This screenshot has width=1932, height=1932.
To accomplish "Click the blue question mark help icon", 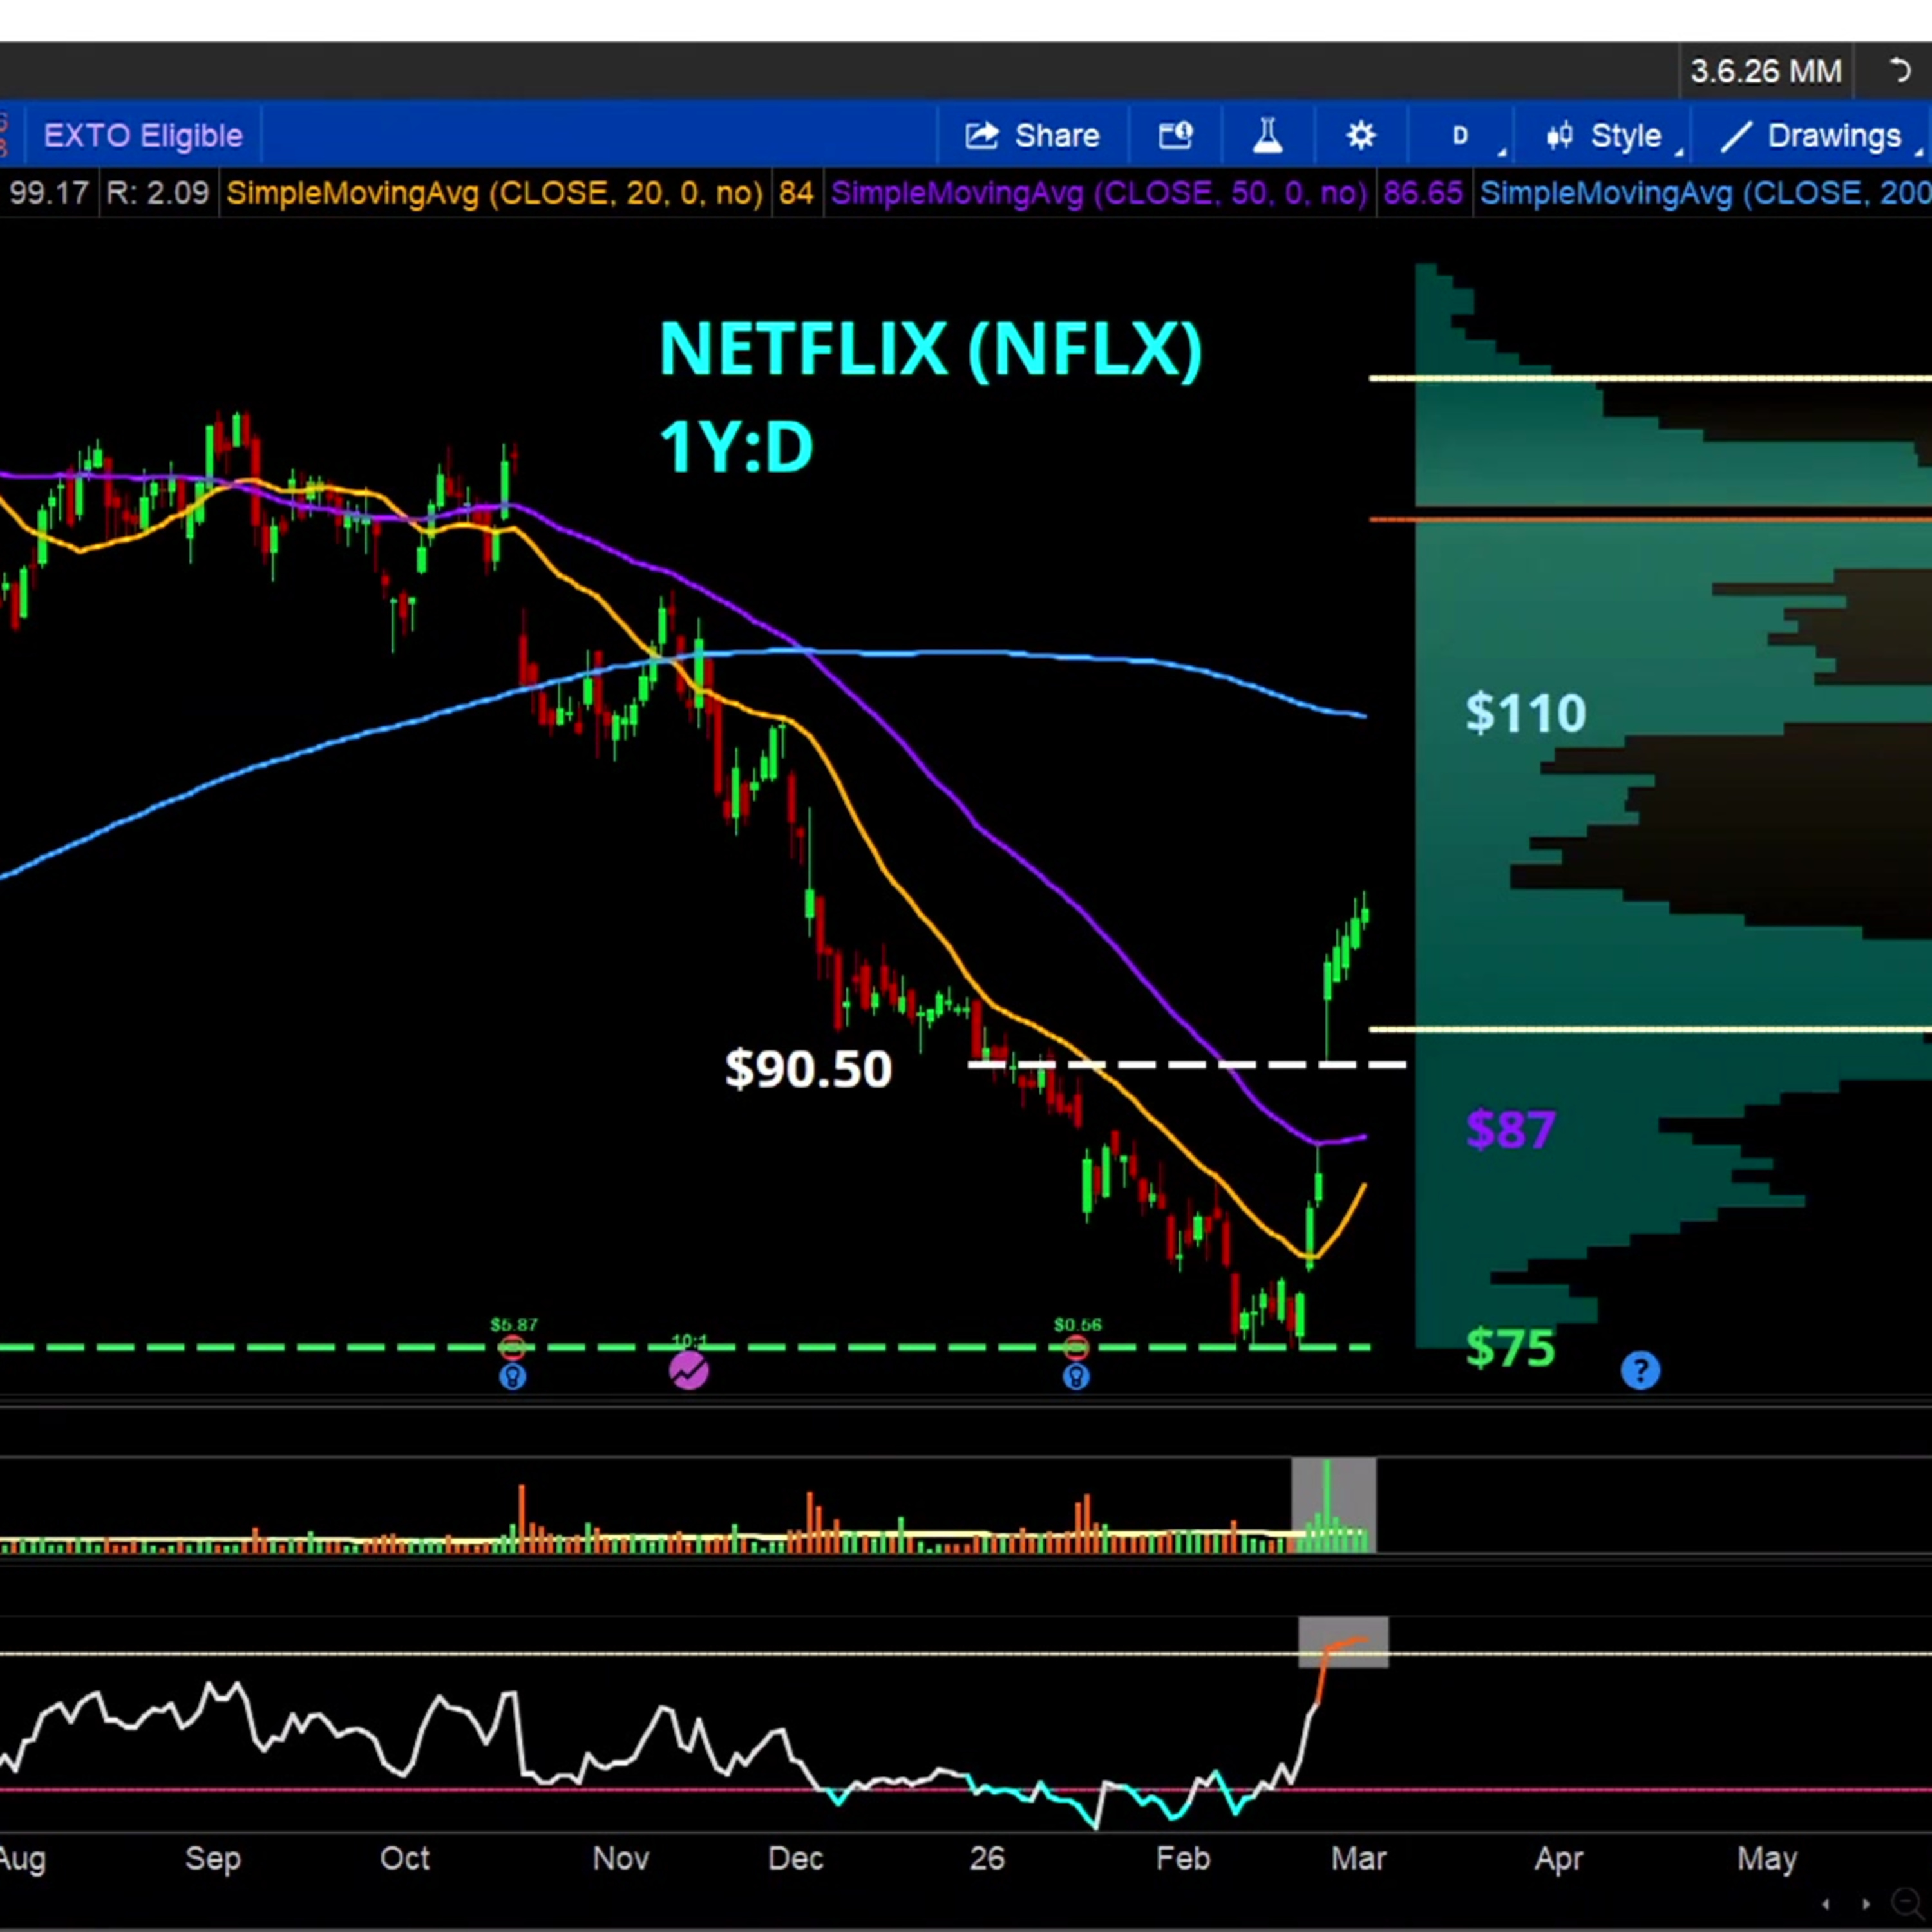I will [1640, 1370].
